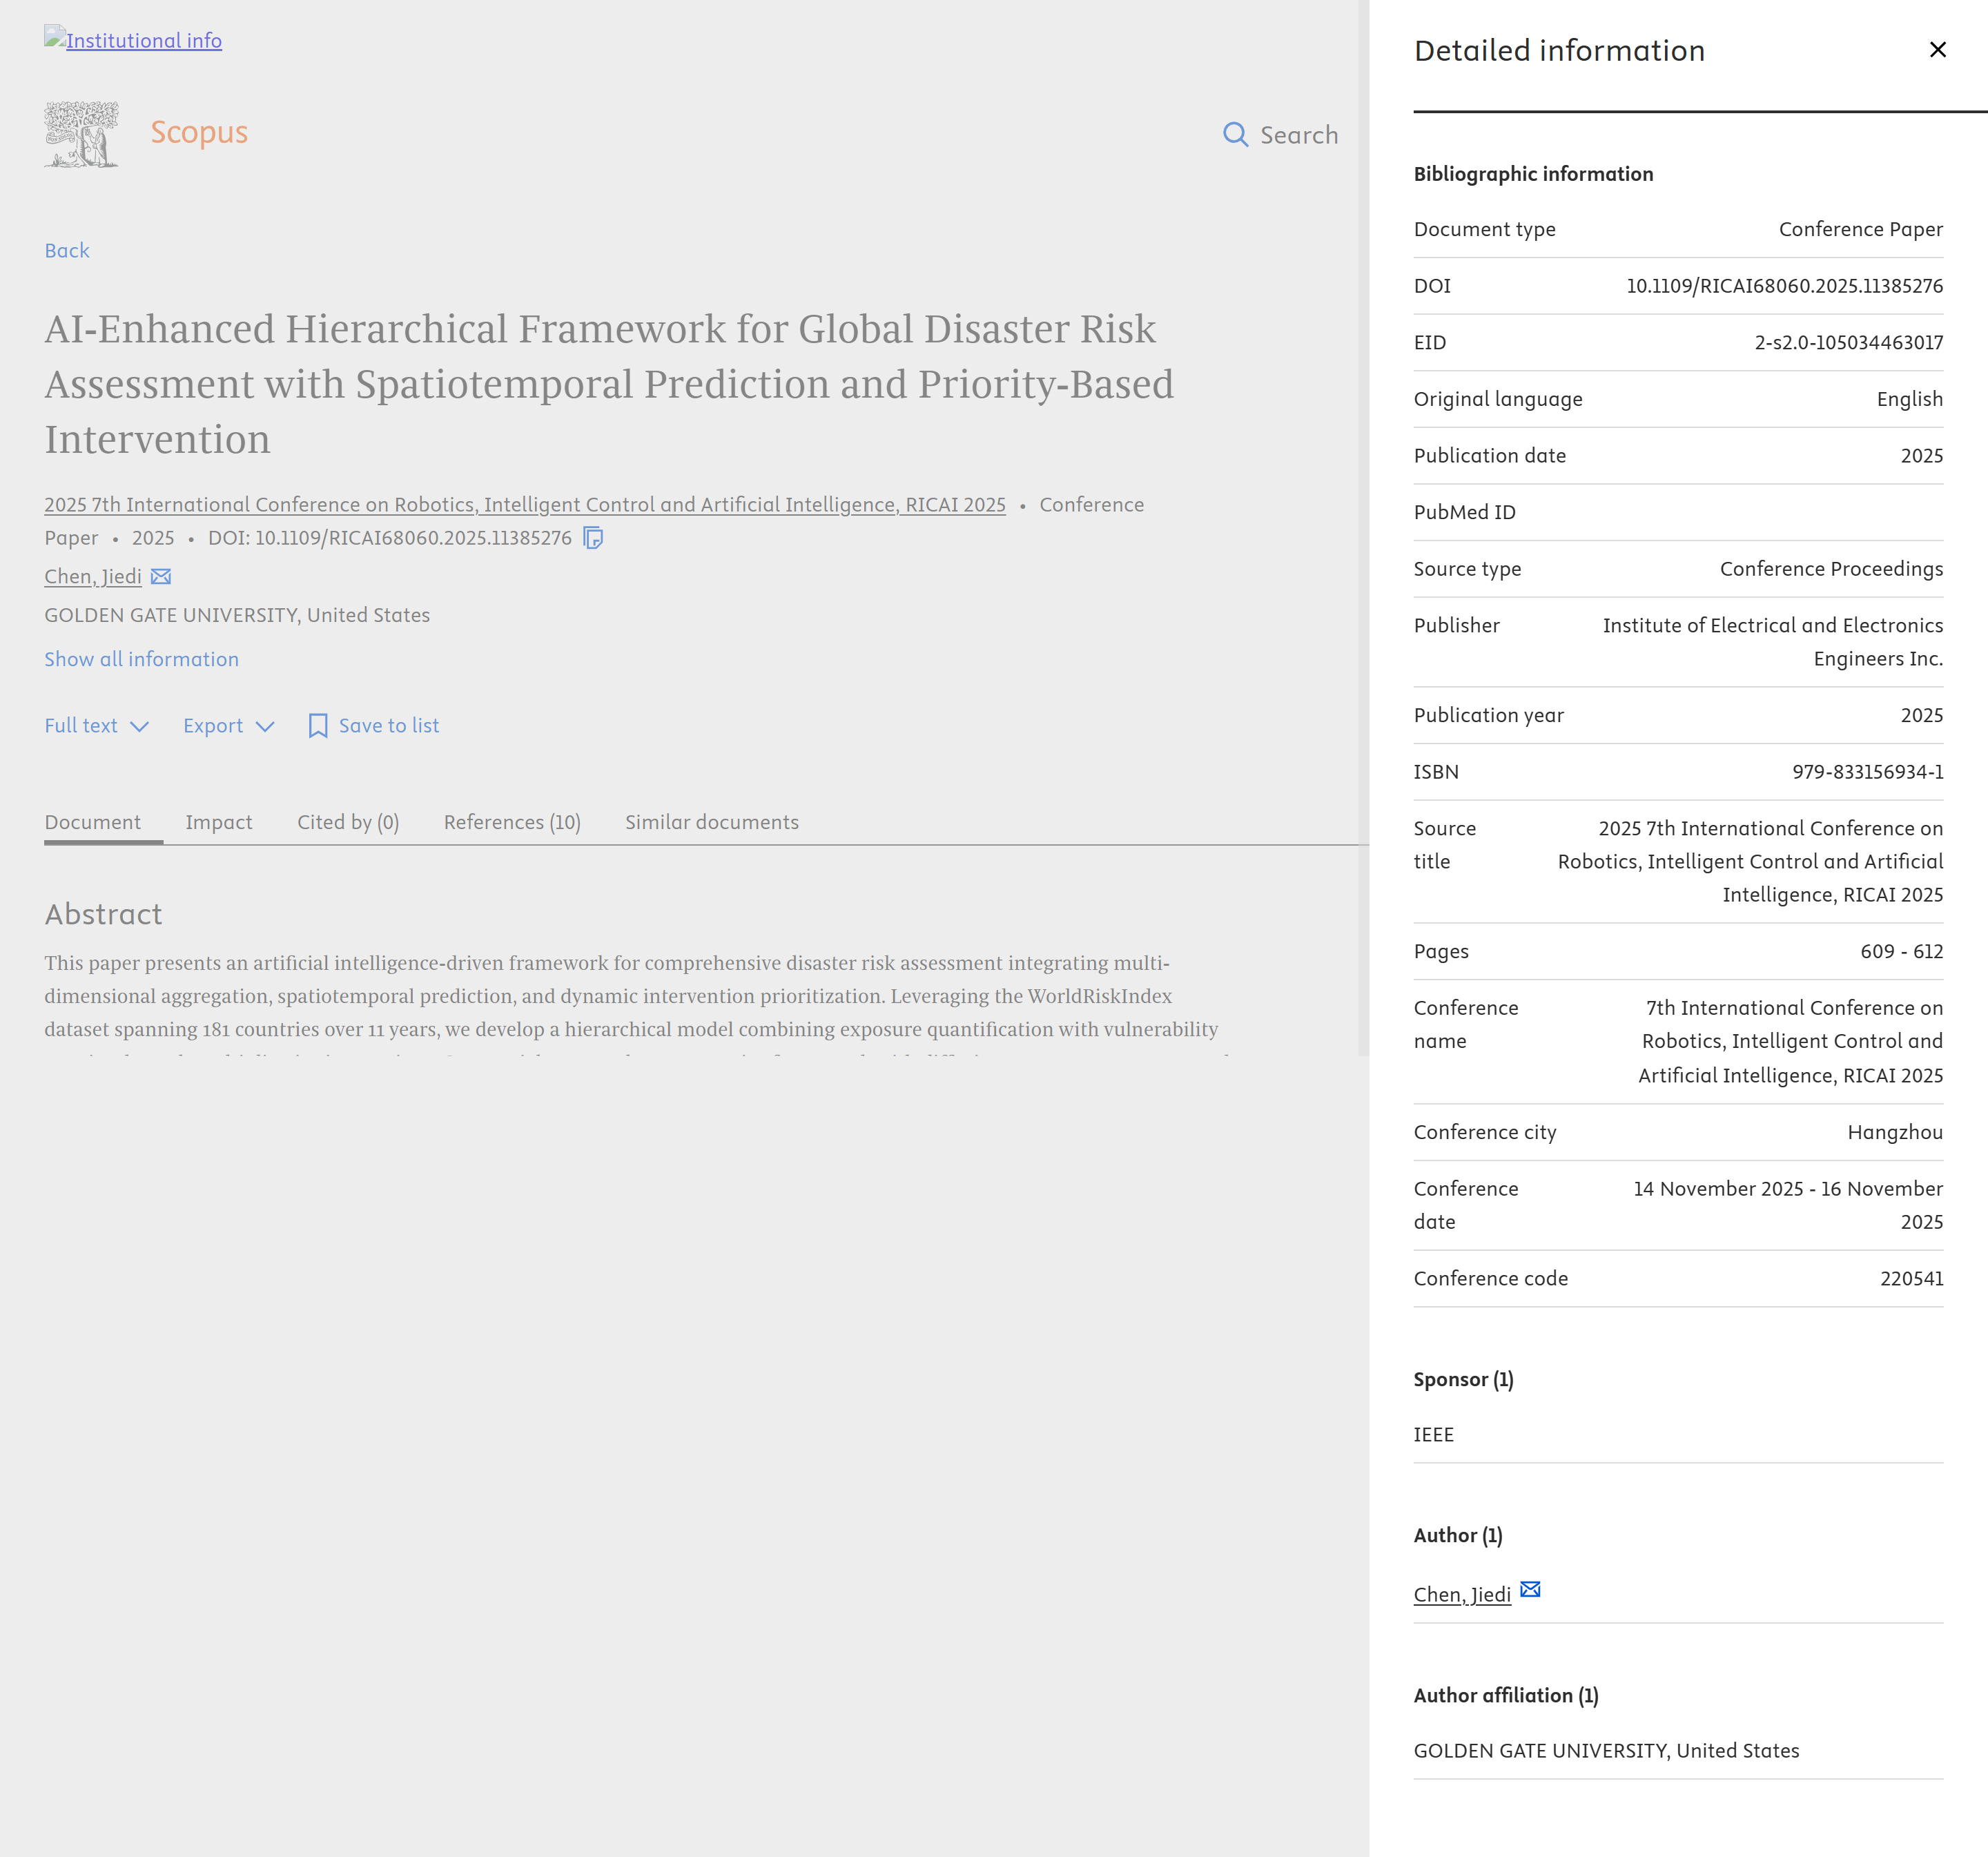Click the Institutional info image link

133,40
